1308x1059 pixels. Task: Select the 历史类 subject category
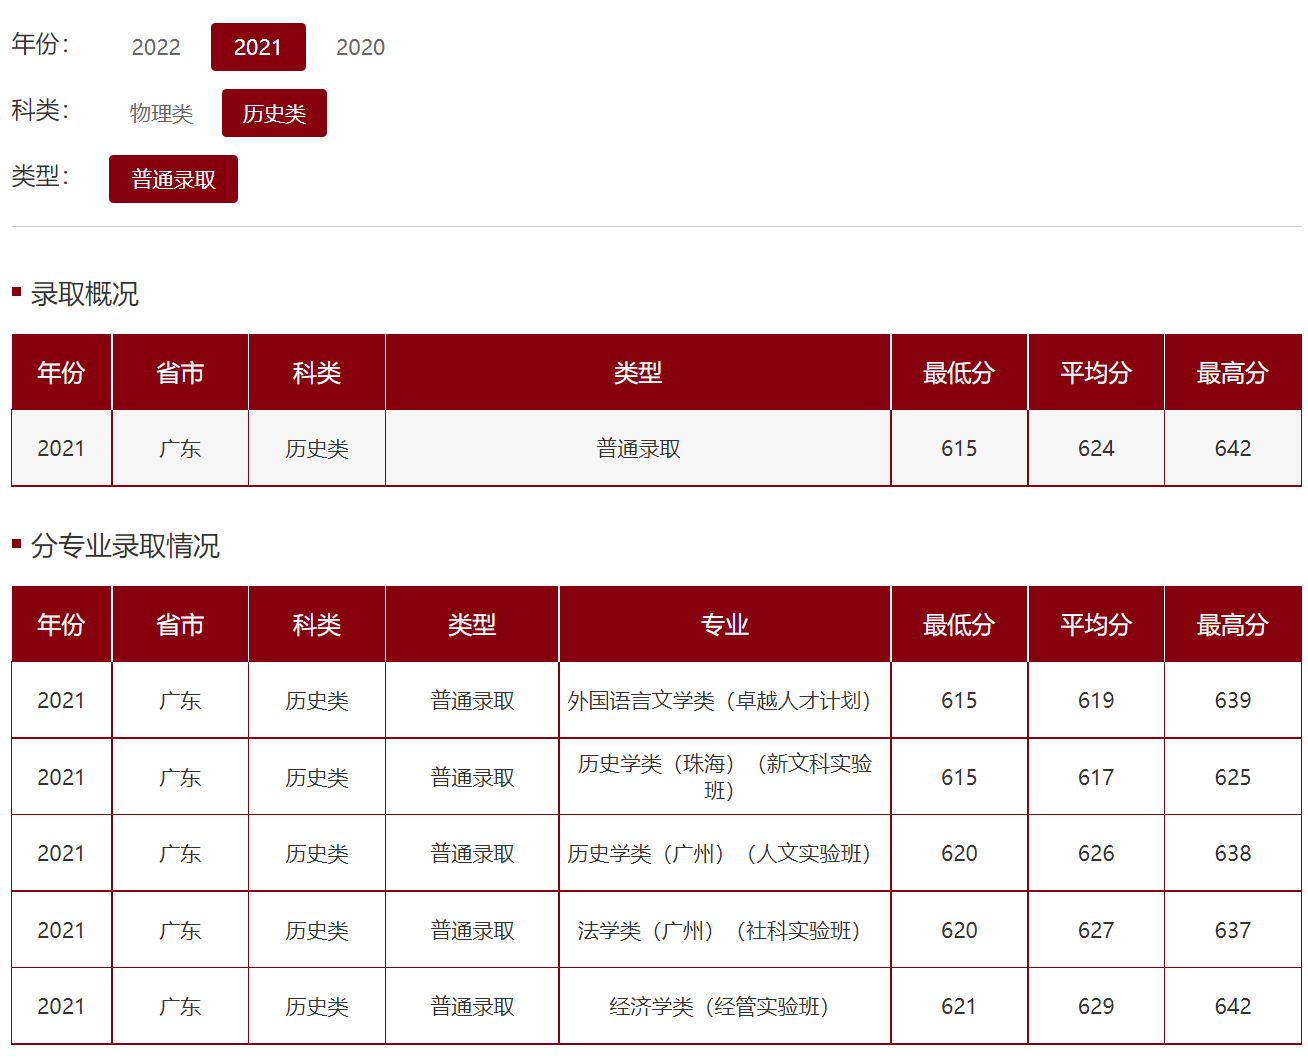click(x=274, y=113)
